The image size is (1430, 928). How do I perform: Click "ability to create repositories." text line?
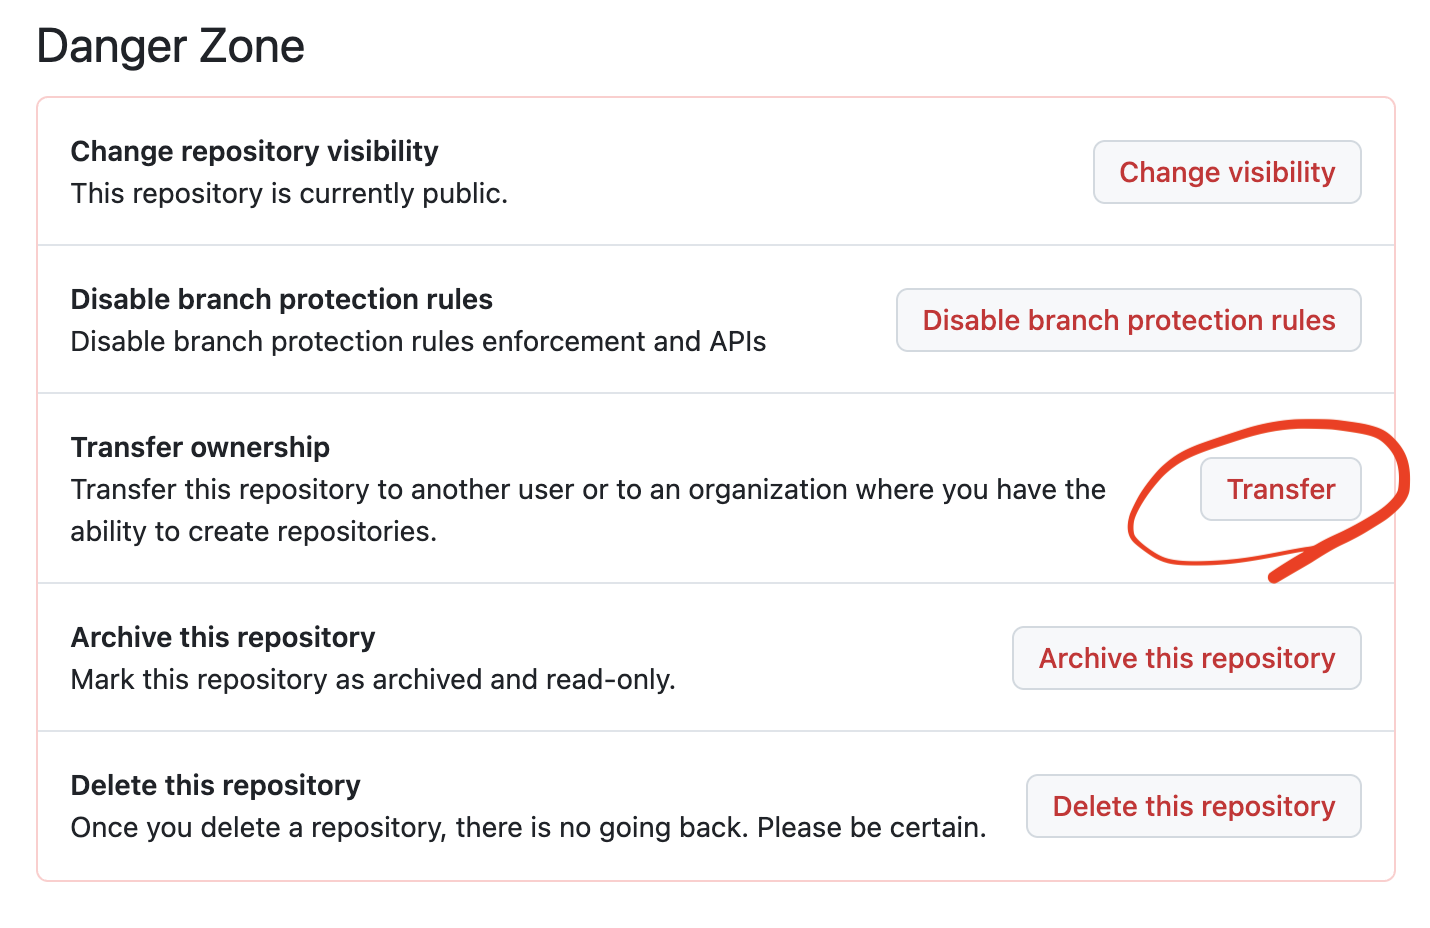(253, 531)
